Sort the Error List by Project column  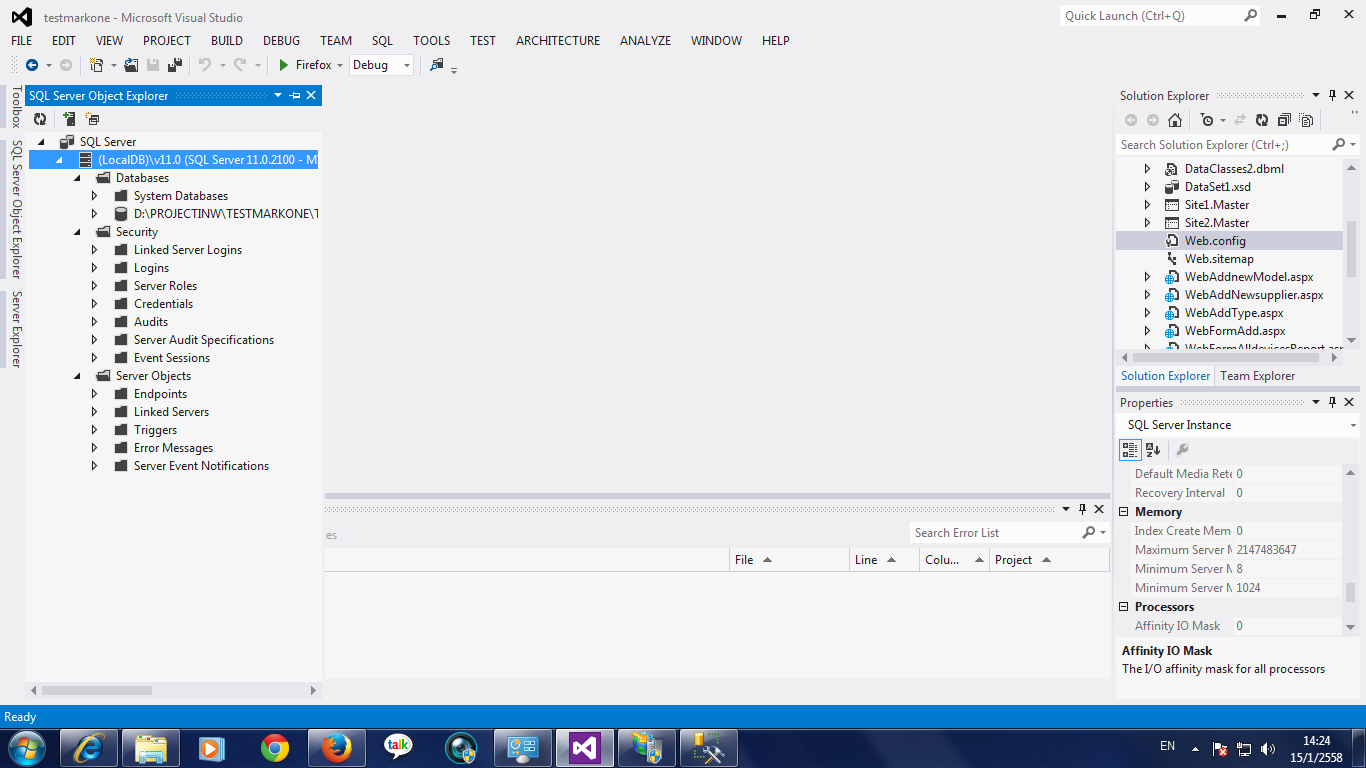tap(1050, 560)
